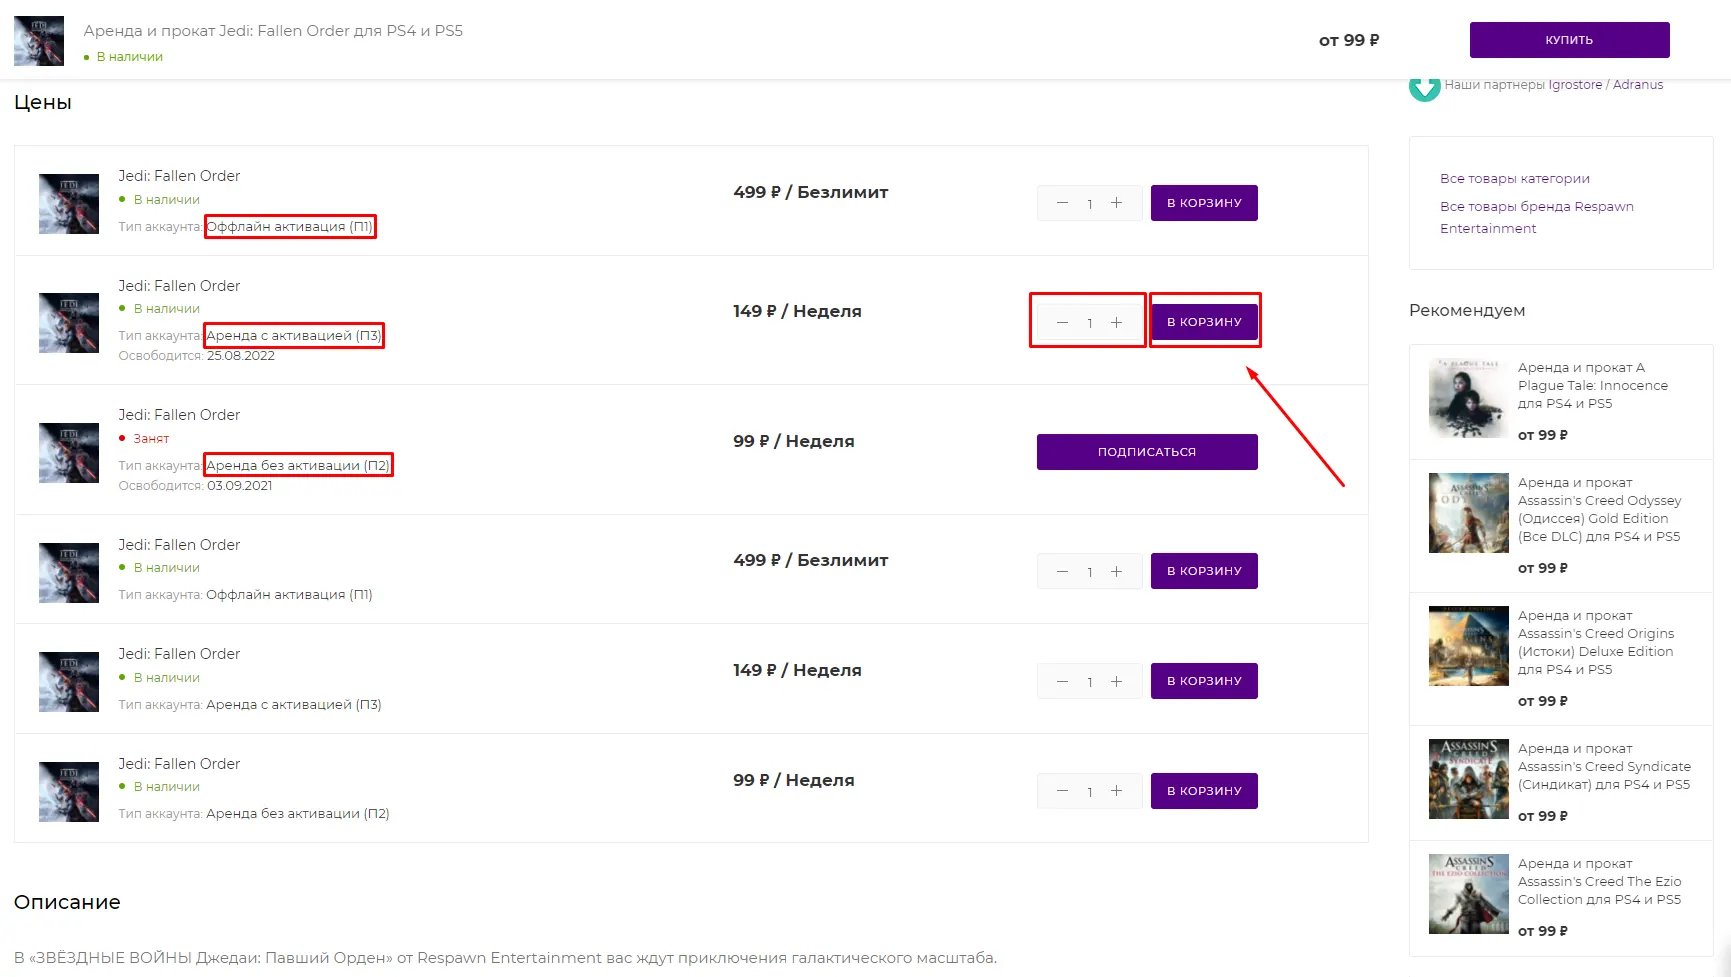Open Все товары категории link
Viewport: 1731px width, 977px height.
[x=1514, y=179]
